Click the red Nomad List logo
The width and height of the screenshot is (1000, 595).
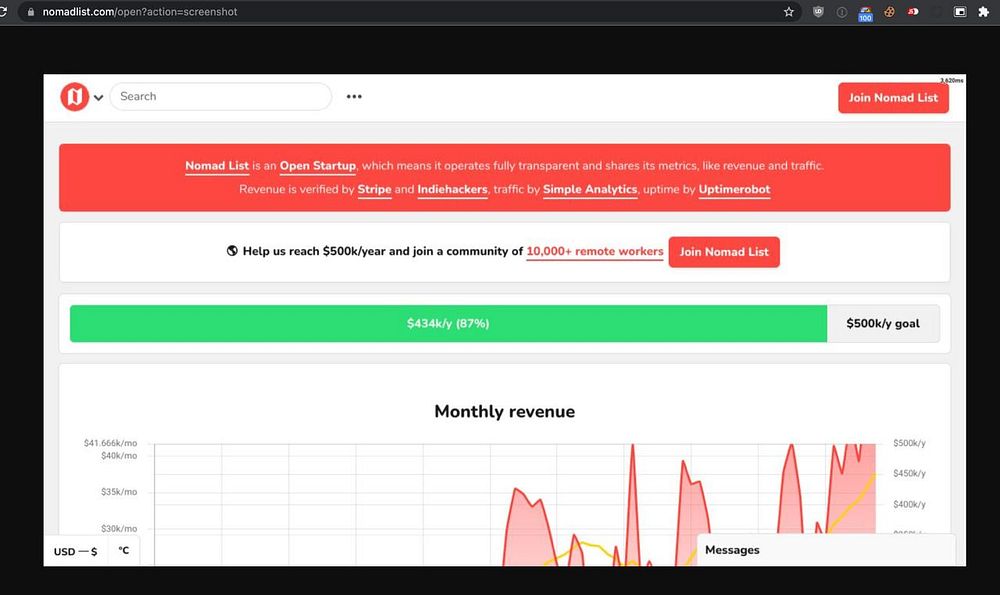click(75, 97)
